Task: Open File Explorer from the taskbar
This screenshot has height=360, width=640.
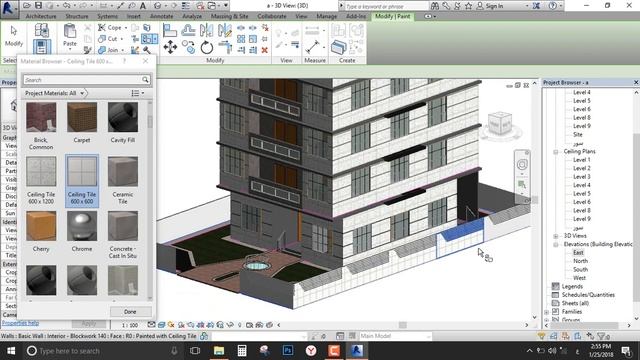Action: click(x=219, y=351)
